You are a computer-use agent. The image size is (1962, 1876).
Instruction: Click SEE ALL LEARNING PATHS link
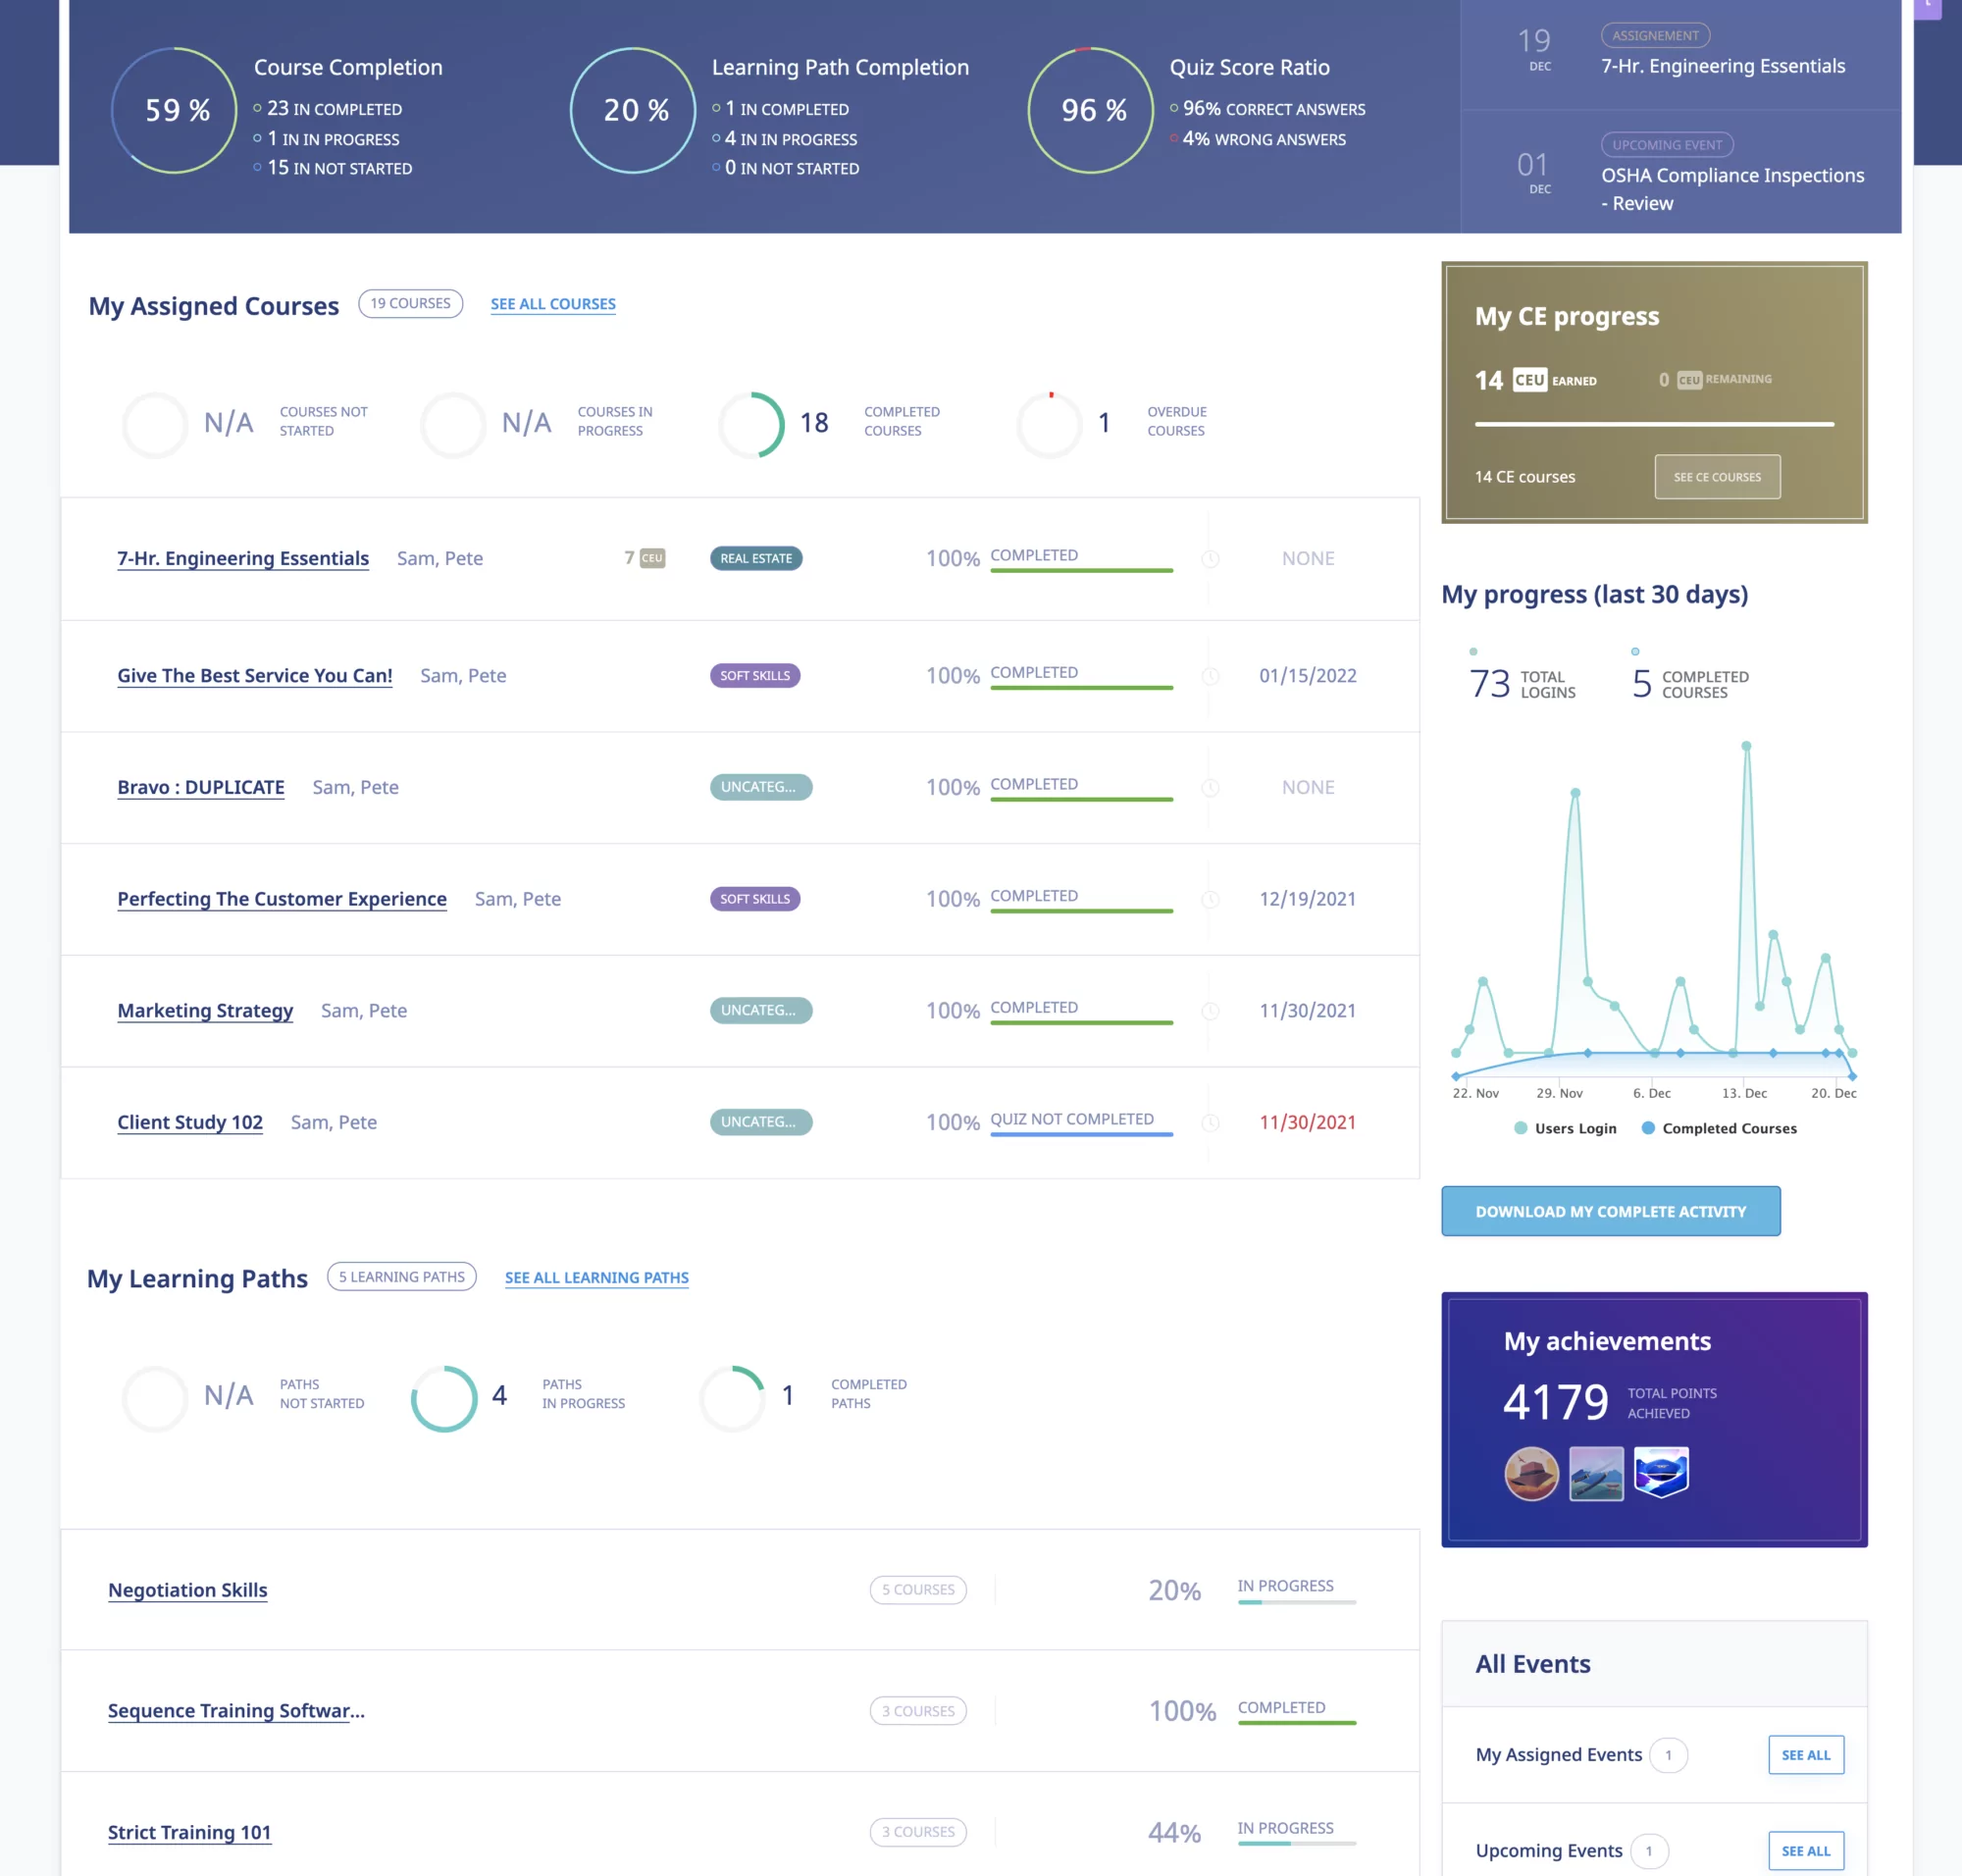pyautogui.click(x=595, y=1277)
